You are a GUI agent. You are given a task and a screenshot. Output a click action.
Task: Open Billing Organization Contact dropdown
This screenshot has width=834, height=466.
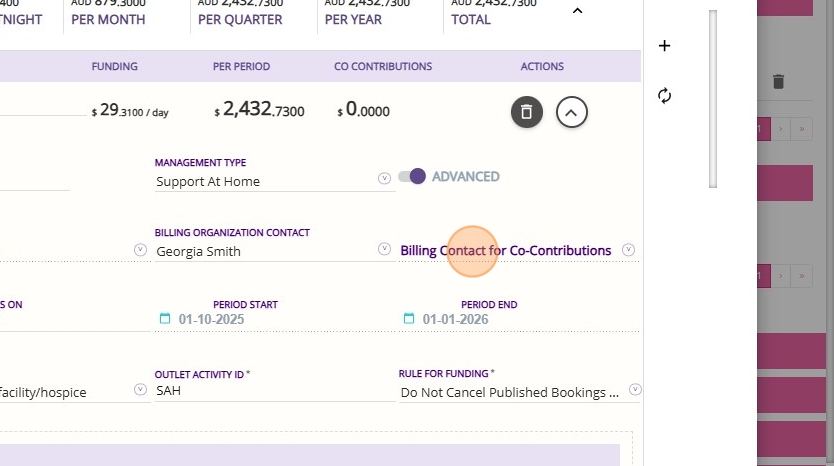(384, 248)
